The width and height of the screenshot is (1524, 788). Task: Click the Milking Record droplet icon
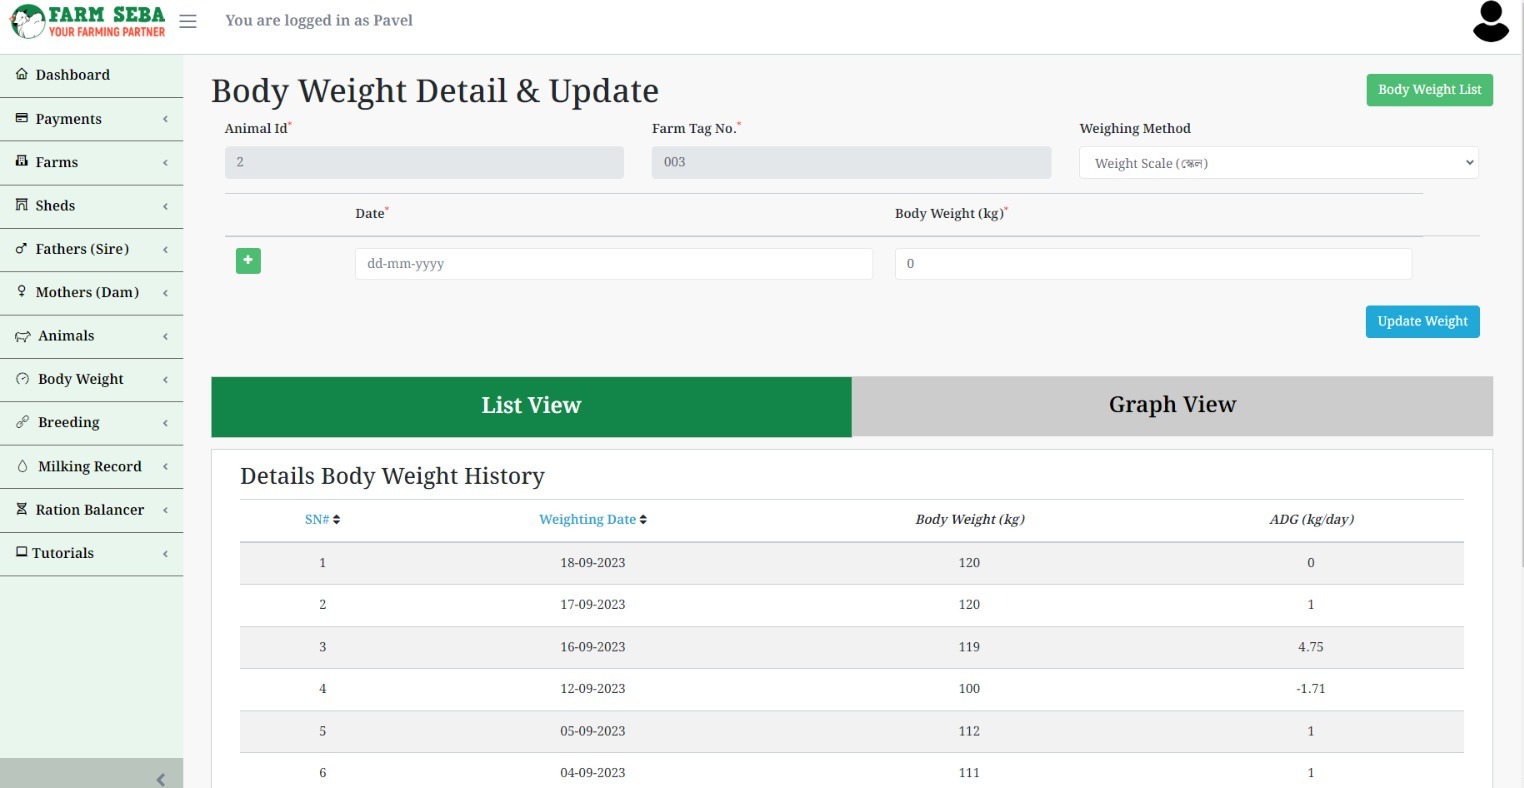23,466
